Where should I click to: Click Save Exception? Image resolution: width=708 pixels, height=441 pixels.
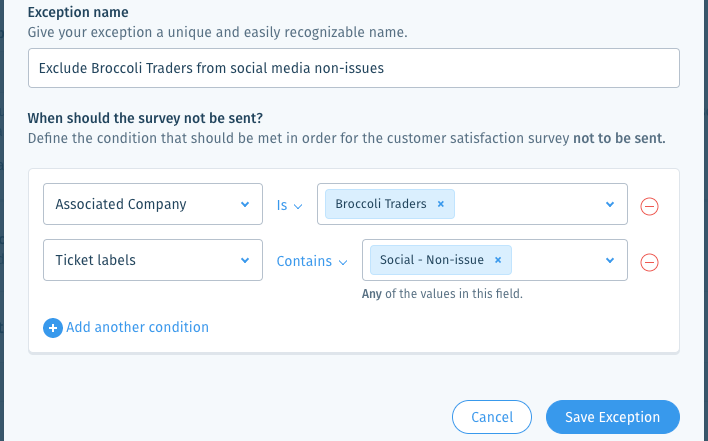[x=613, y=417]
